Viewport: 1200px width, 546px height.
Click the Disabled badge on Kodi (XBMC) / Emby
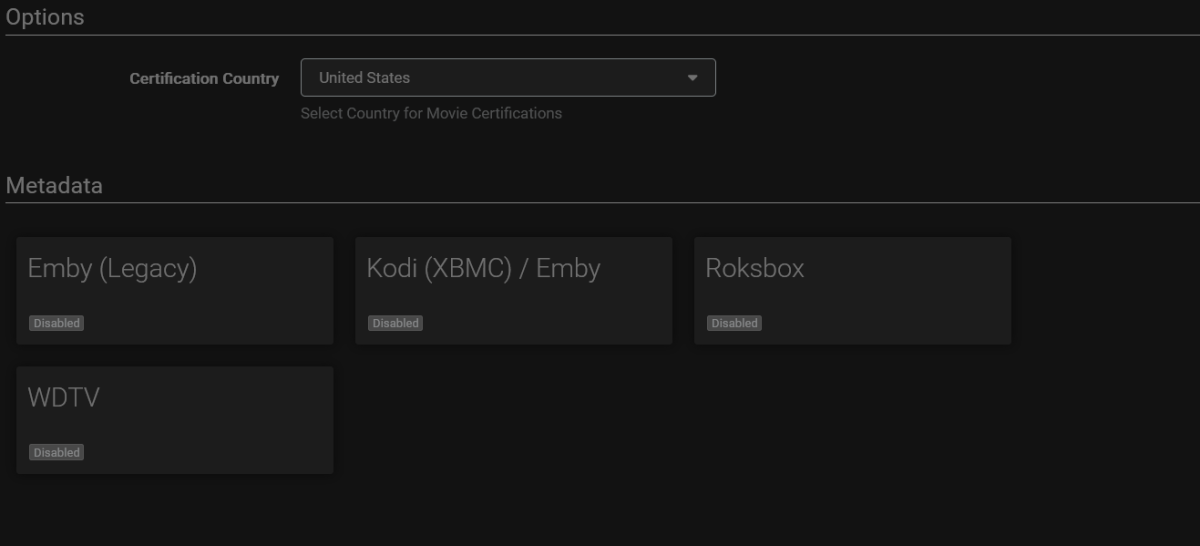coord(395,323)
